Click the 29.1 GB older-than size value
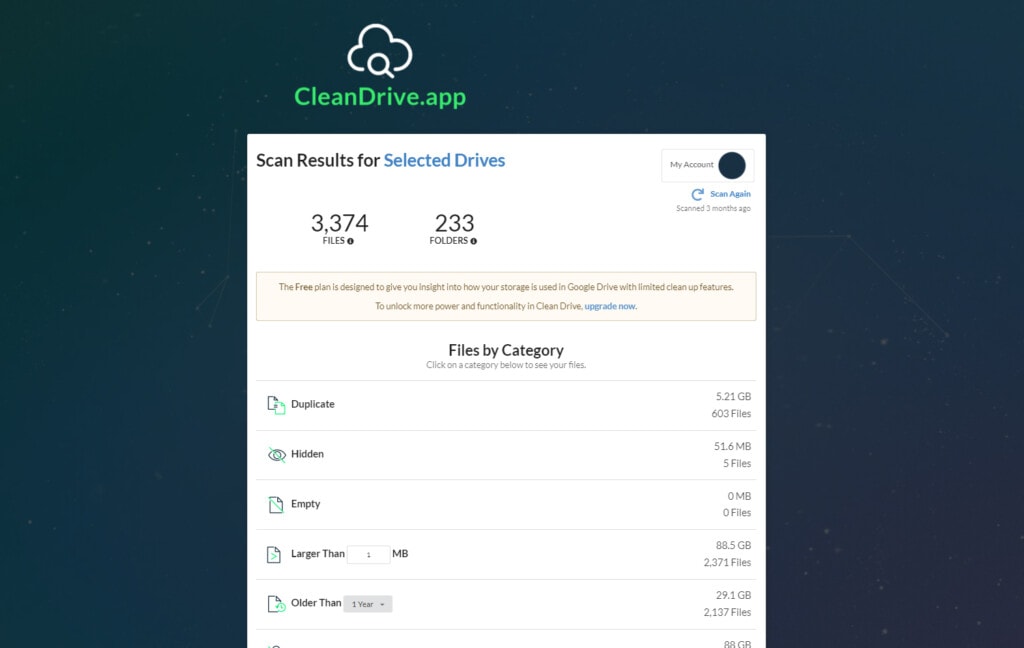 pyautogui.click(x=733, y=595)
